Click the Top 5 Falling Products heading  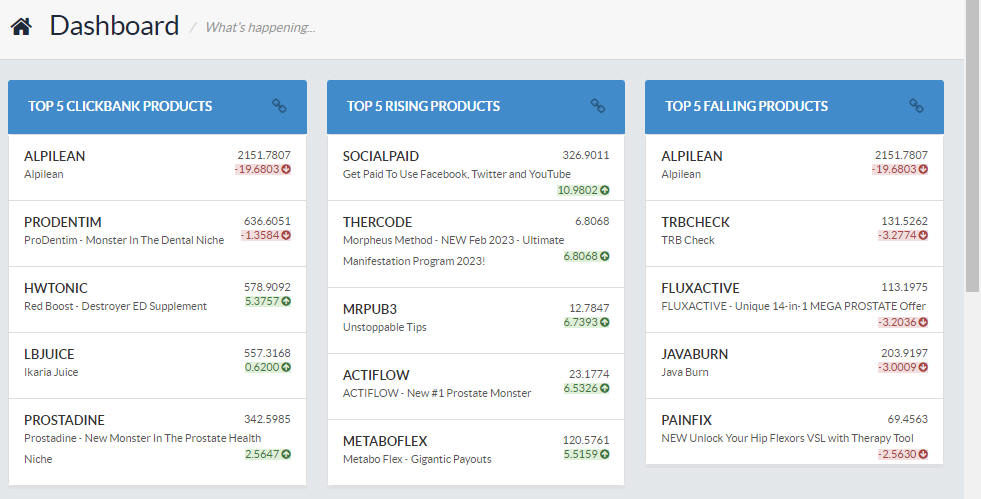click(746, 106)
